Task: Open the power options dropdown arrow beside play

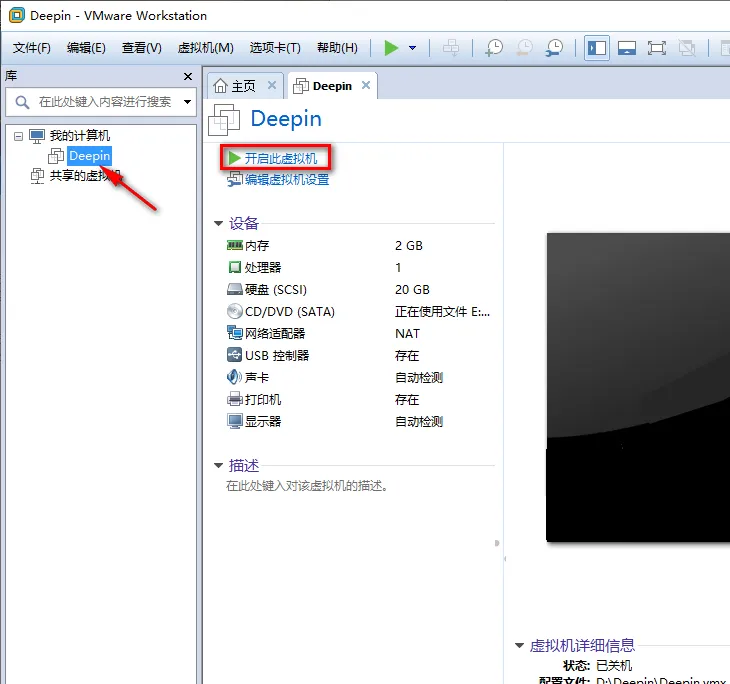Action: (412, 47)
